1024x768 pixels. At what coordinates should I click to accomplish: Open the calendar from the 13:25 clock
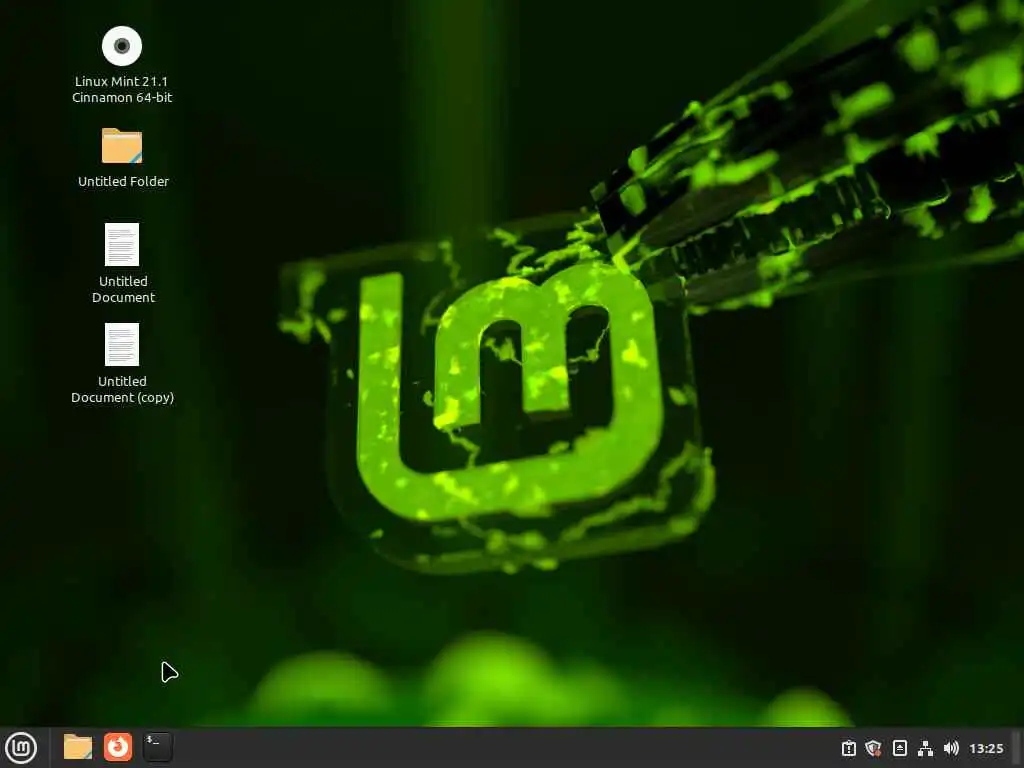[986, 748]
